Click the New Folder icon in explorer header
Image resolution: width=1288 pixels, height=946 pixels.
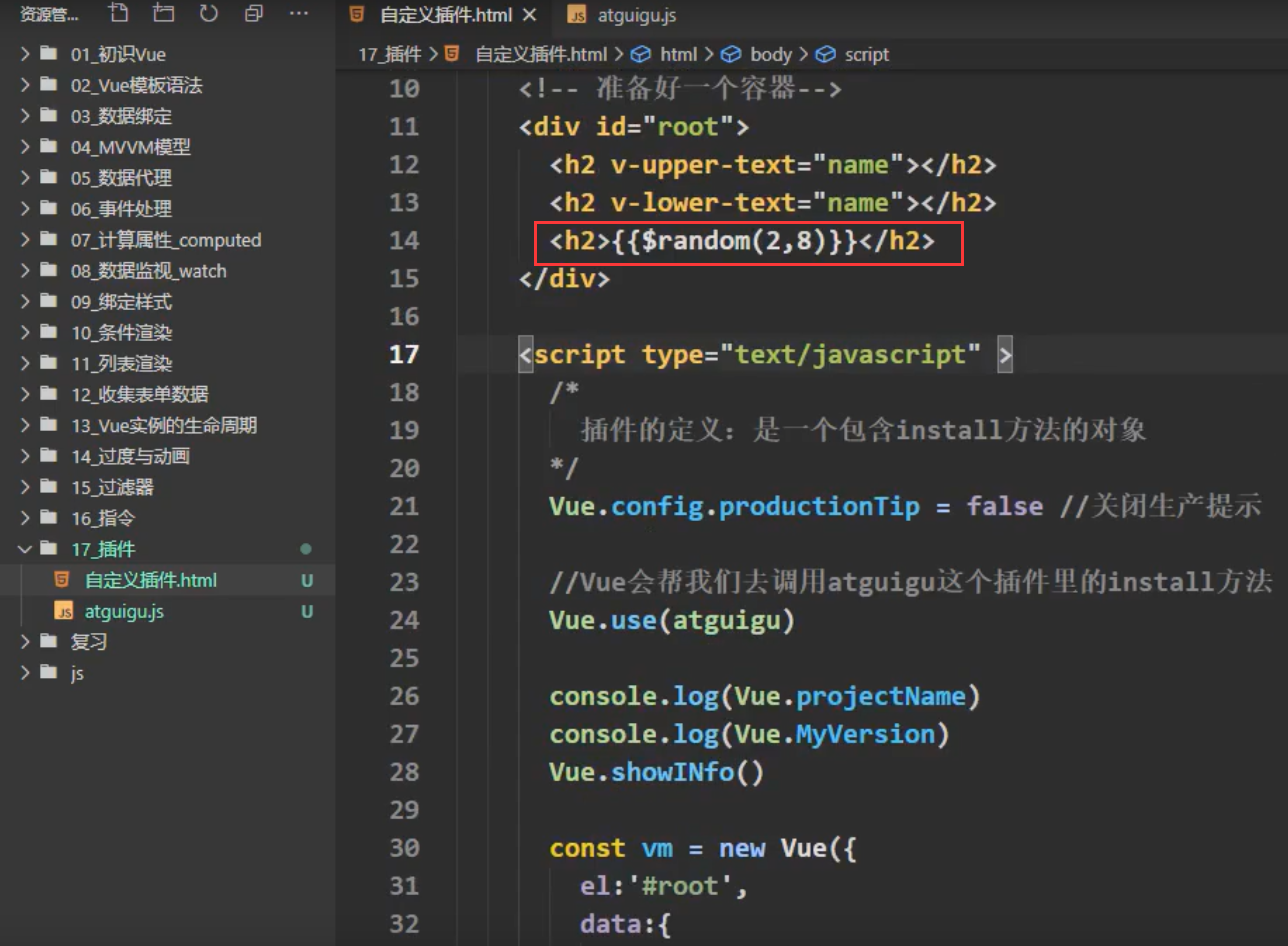163,14
